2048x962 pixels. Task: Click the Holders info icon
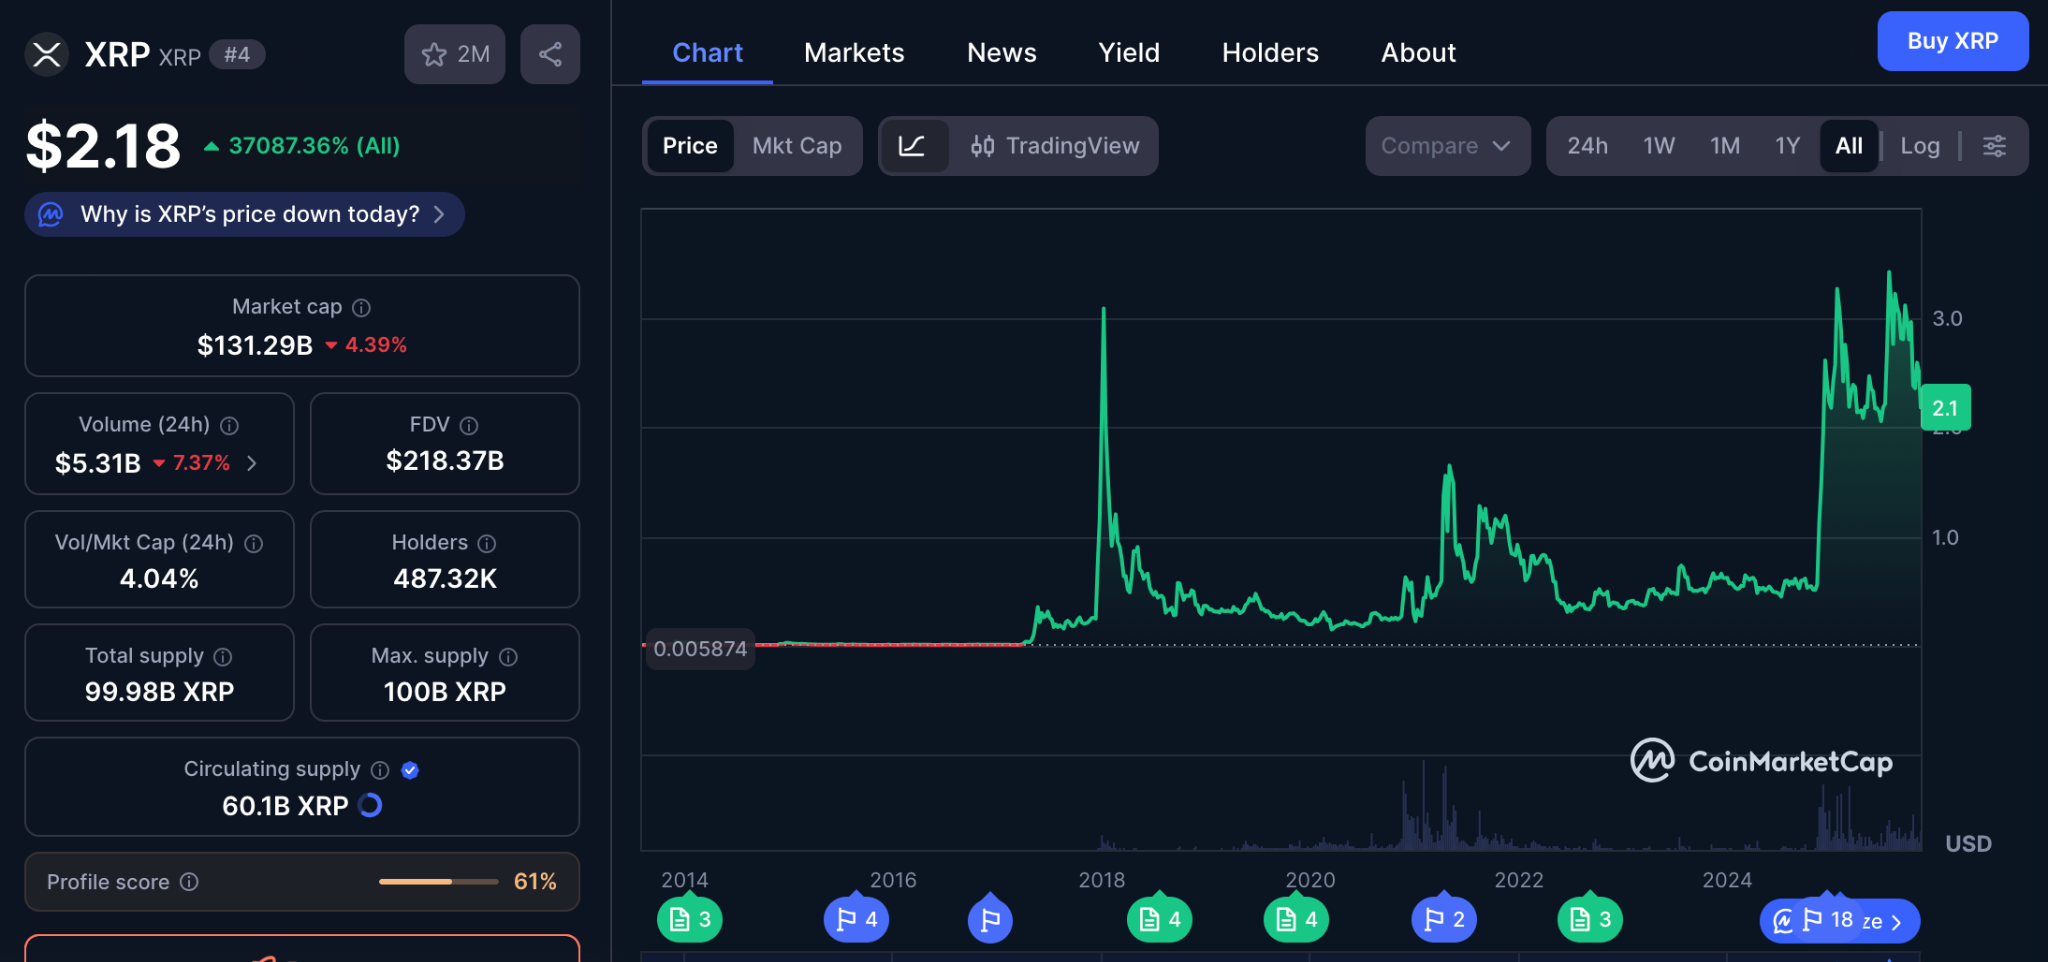tap(487, 543)
